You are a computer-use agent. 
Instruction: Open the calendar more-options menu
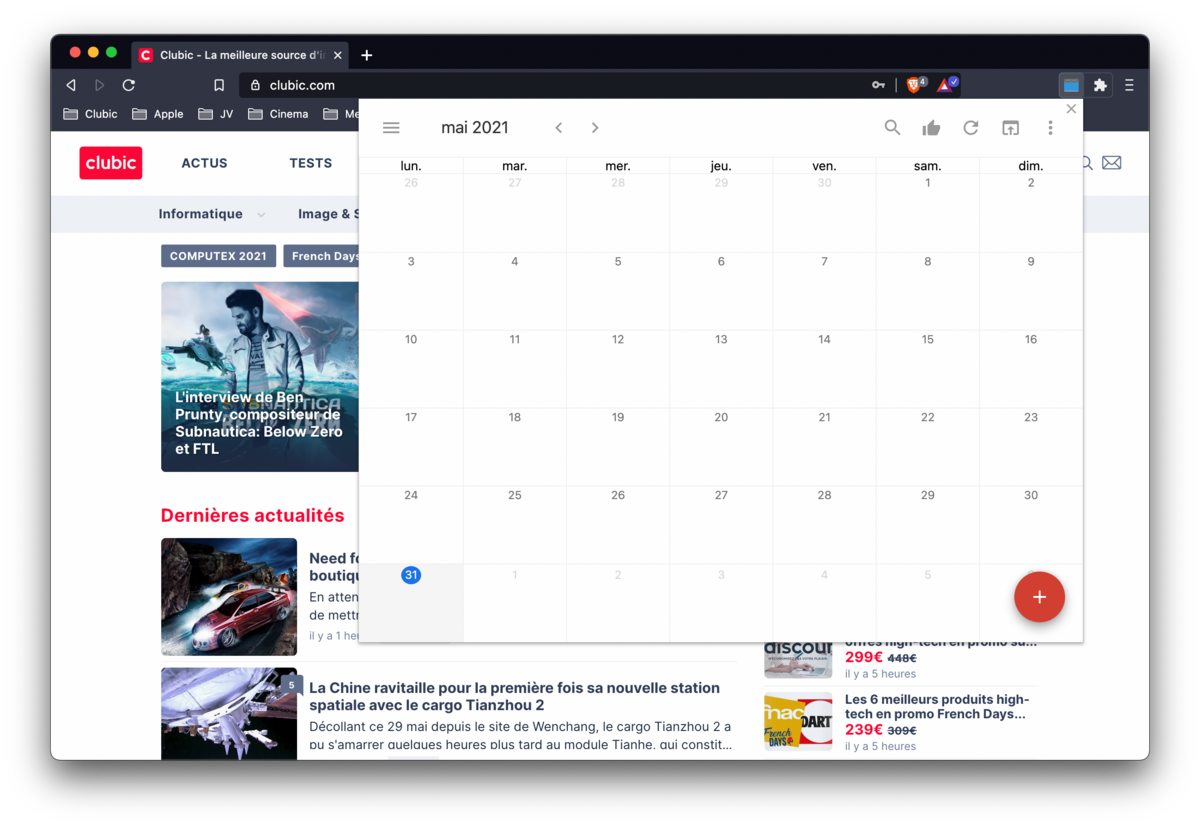point(1050,128)
